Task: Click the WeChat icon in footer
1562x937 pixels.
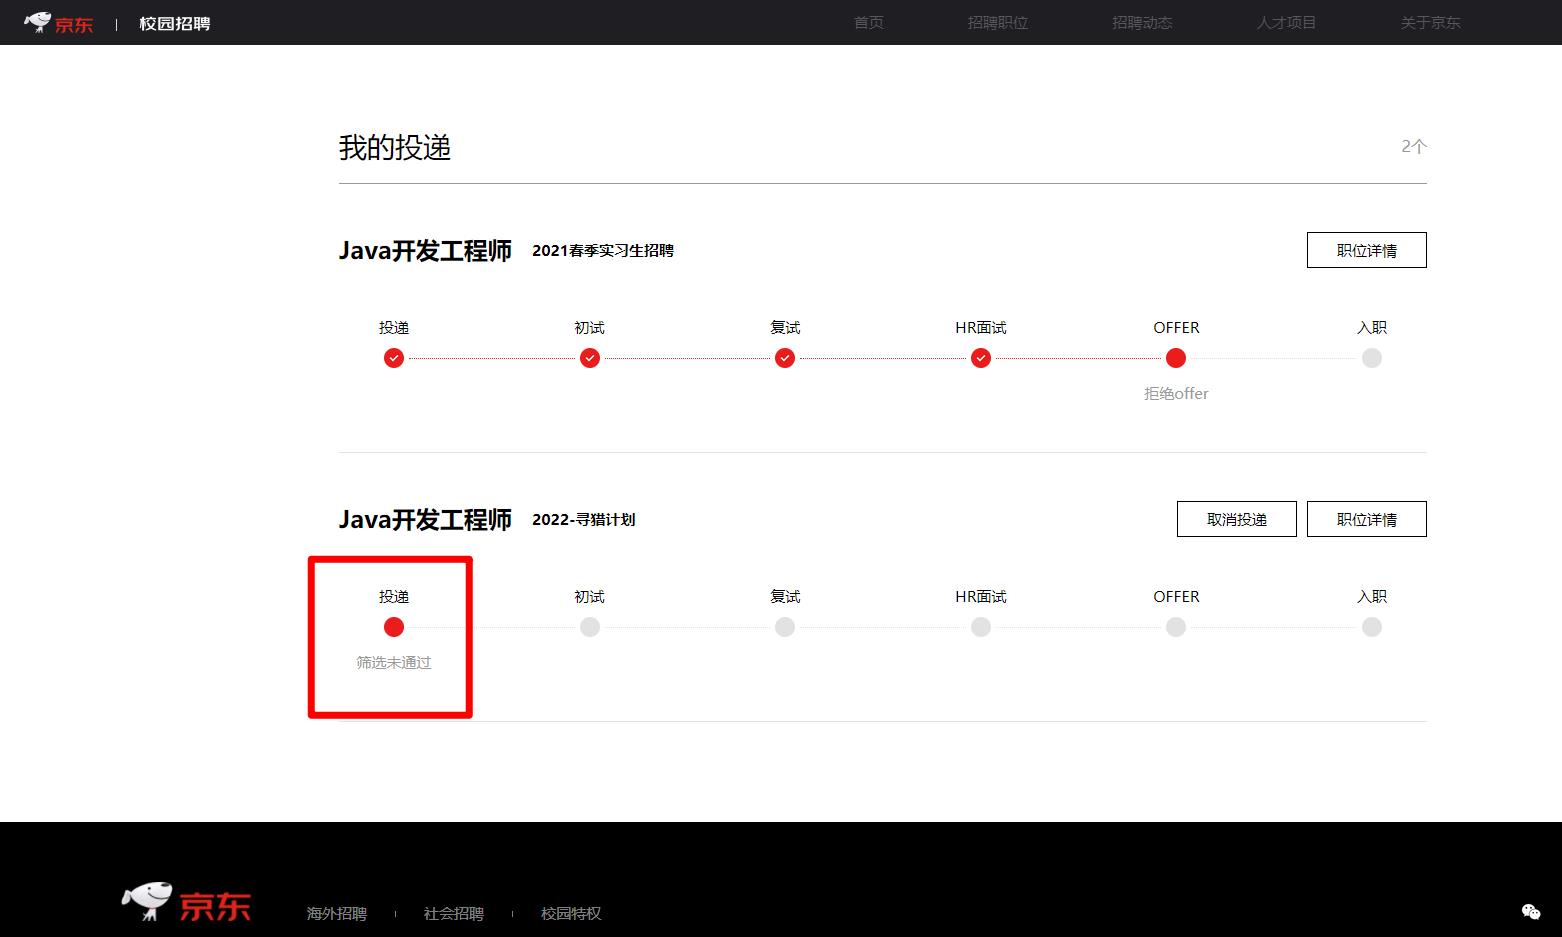Action: click(1531, 912)
